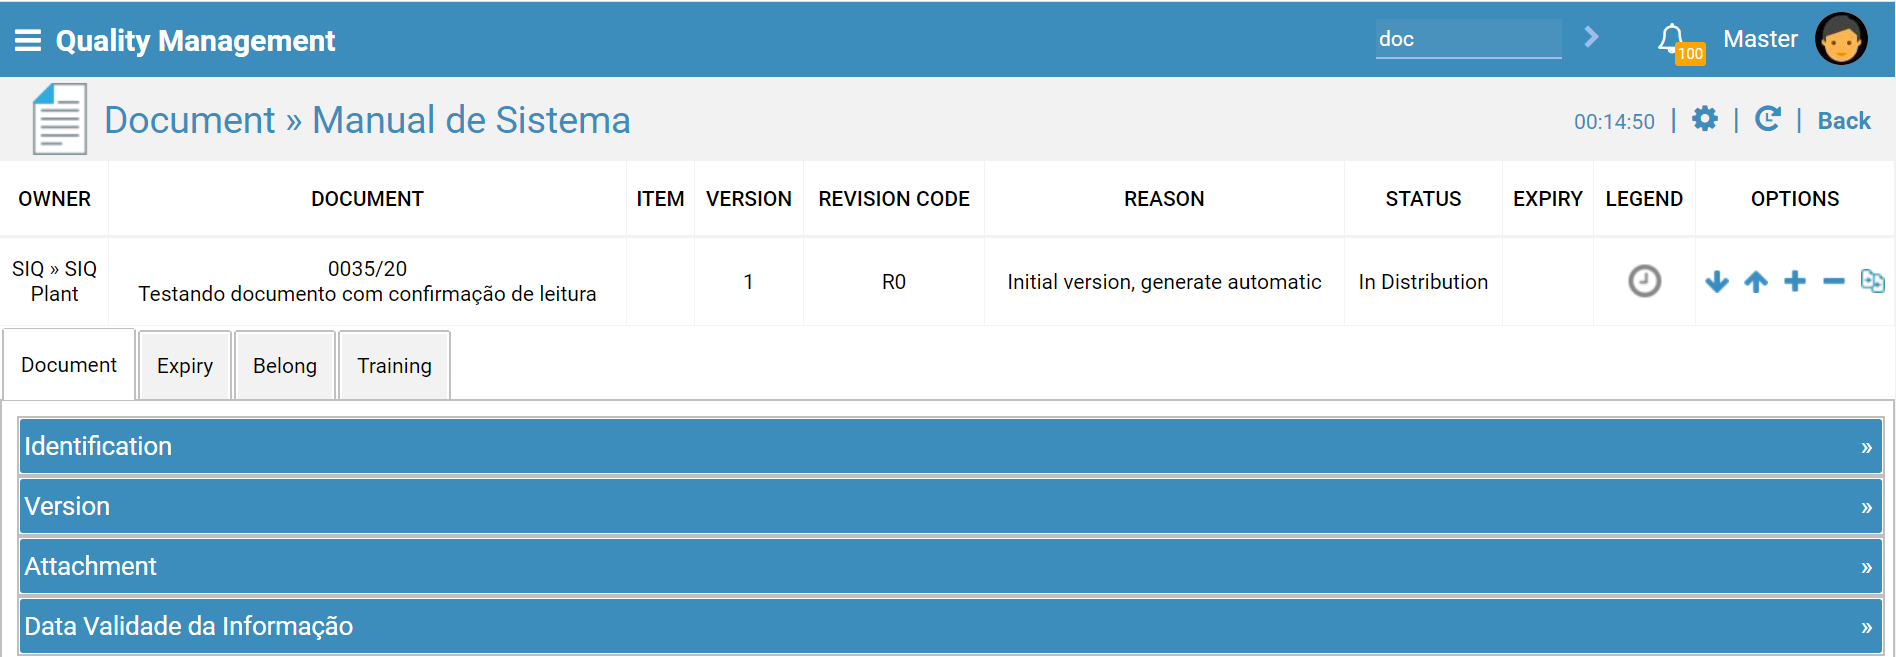
Task: Click the OWNER column header
Action: (x=55, y=199)
